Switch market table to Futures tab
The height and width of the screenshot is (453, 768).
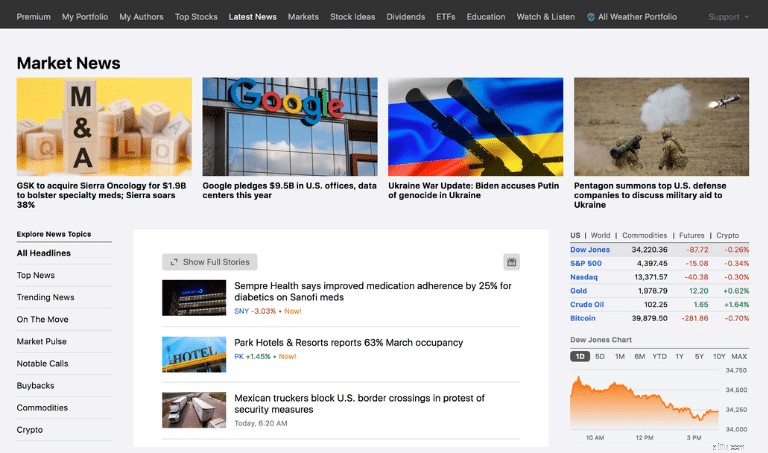pos(692,235)
